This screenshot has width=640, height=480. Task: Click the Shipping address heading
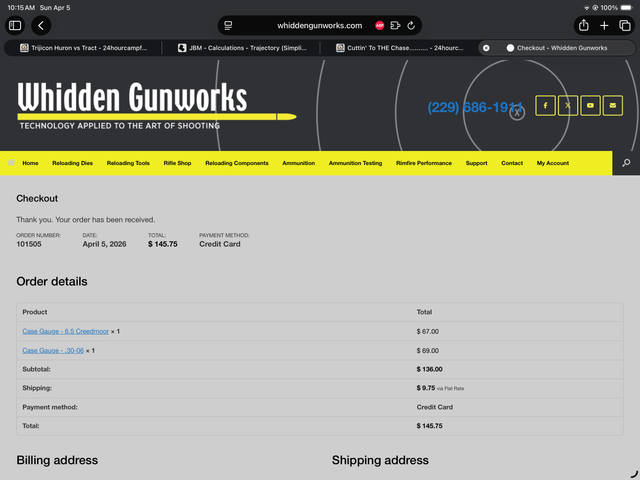coord(380,460)
